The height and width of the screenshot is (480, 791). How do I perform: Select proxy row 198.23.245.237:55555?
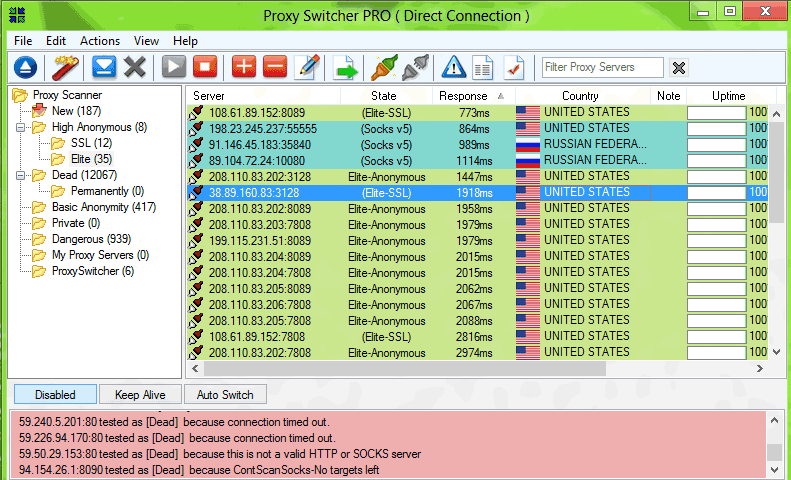pyautogui.click(x=477, y=129)
